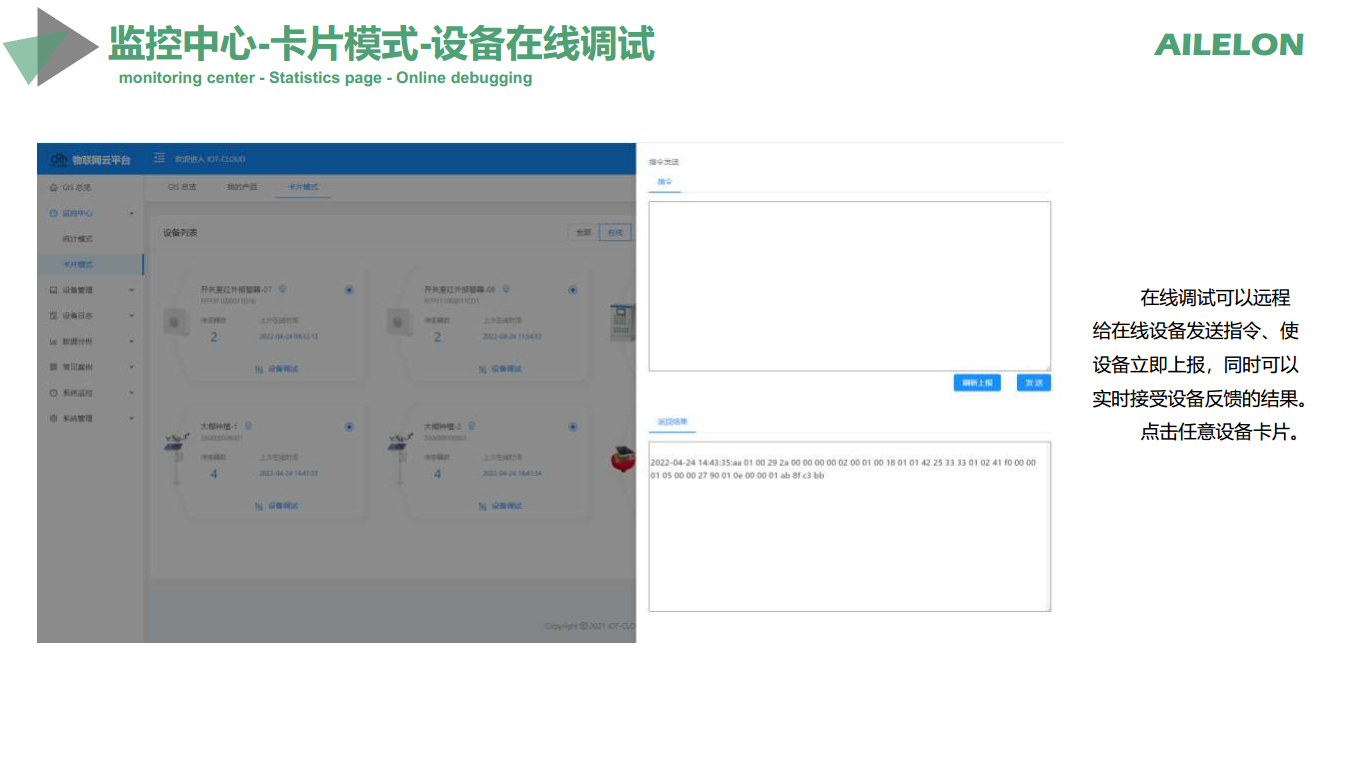
Task: Select the 返回结果 tab
Action: 672,422
